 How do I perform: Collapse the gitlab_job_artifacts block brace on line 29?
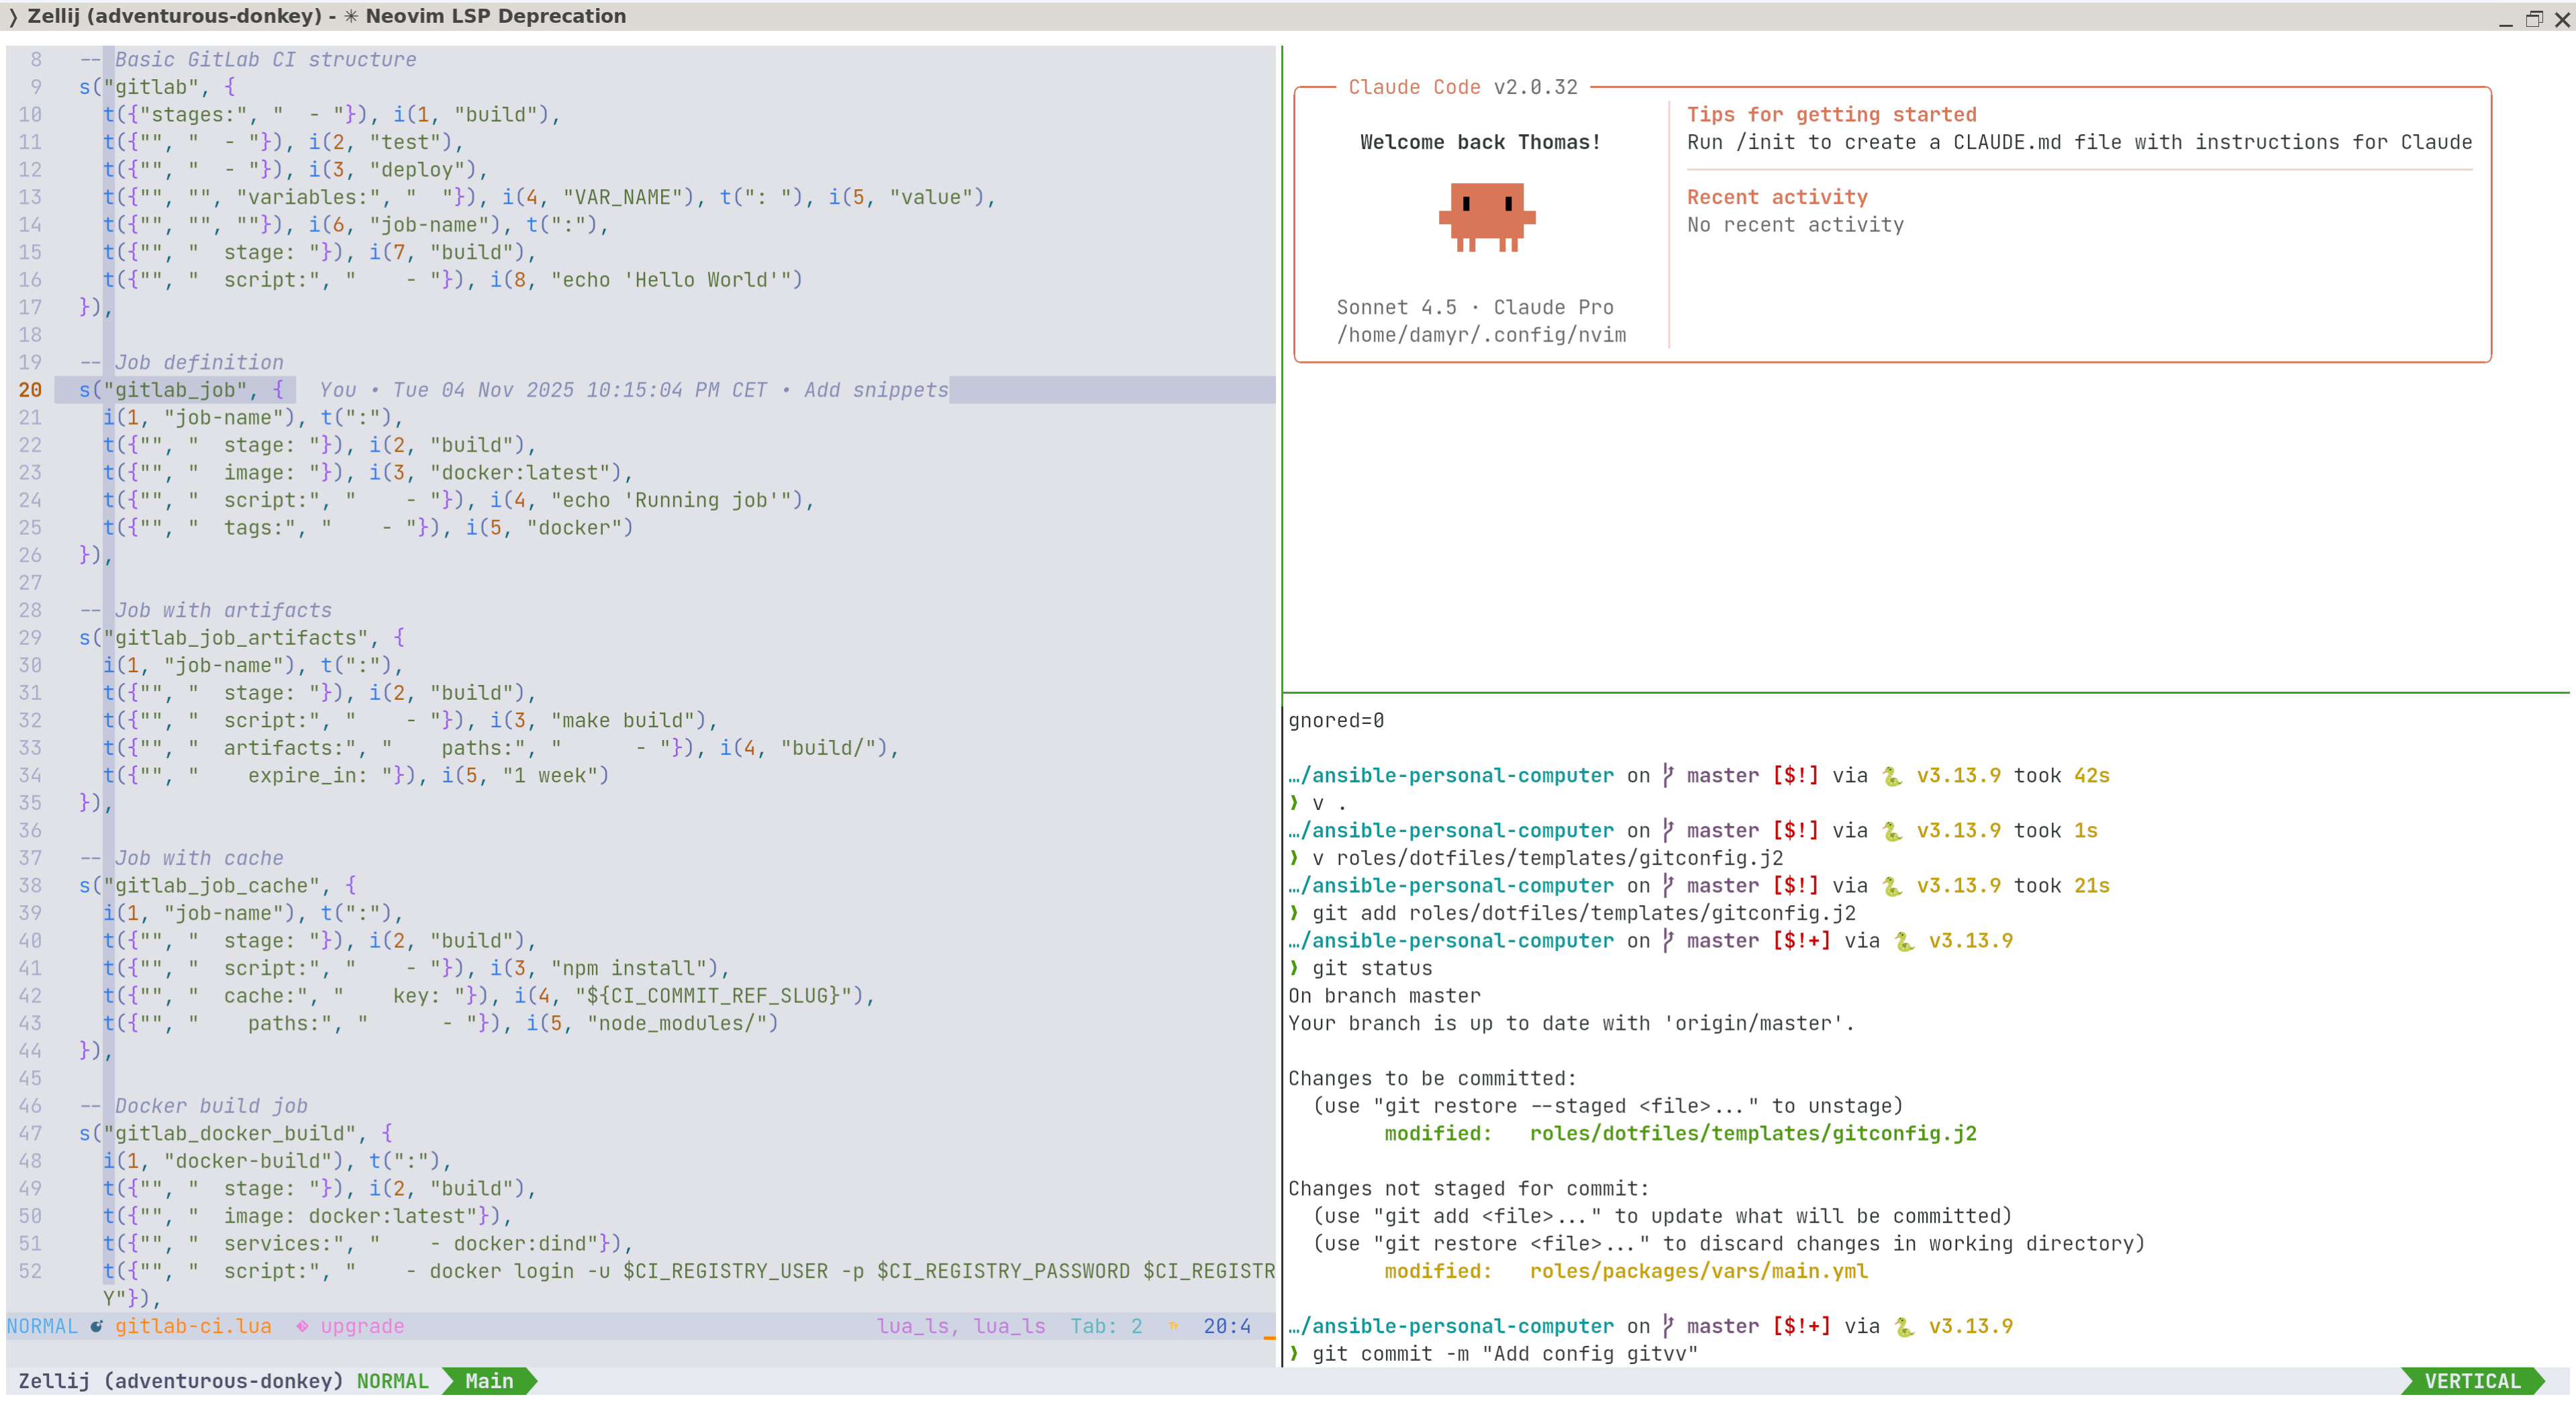coord(399,638)
